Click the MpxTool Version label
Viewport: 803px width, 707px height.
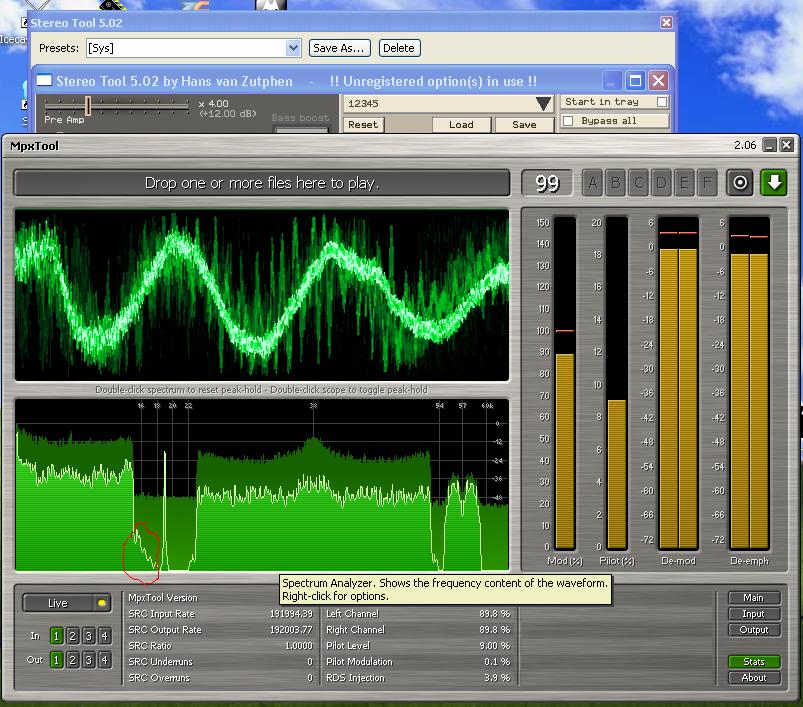coord(163,597)
